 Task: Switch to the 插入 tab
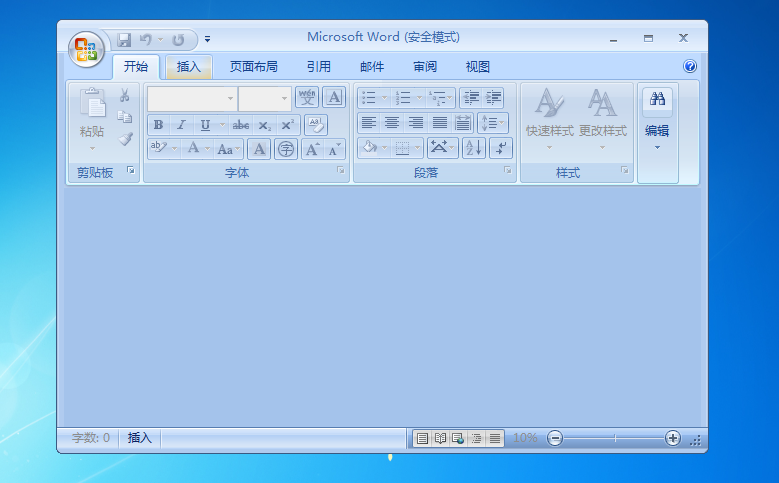coord(188,66)
